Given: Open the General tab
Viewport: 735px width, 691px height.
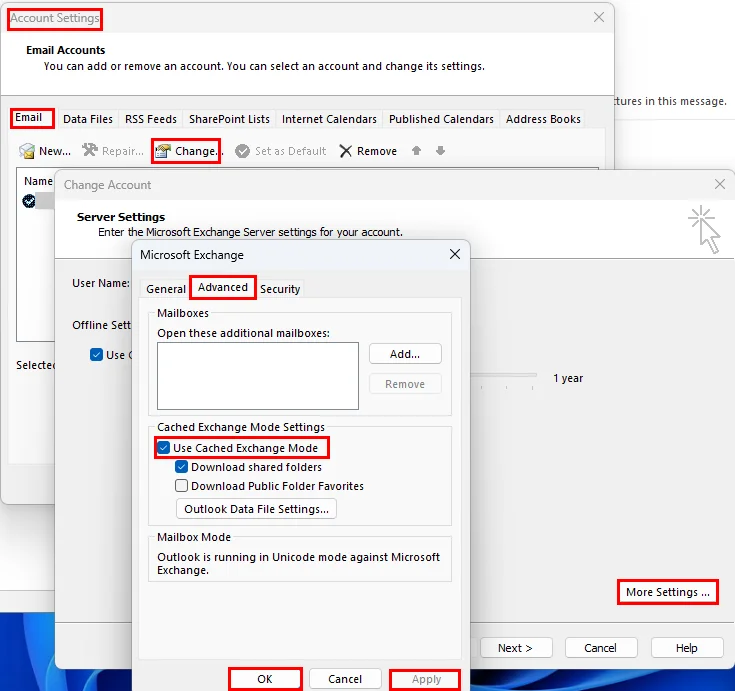Looking at the screenshot, I should click(x=165, y=289).
